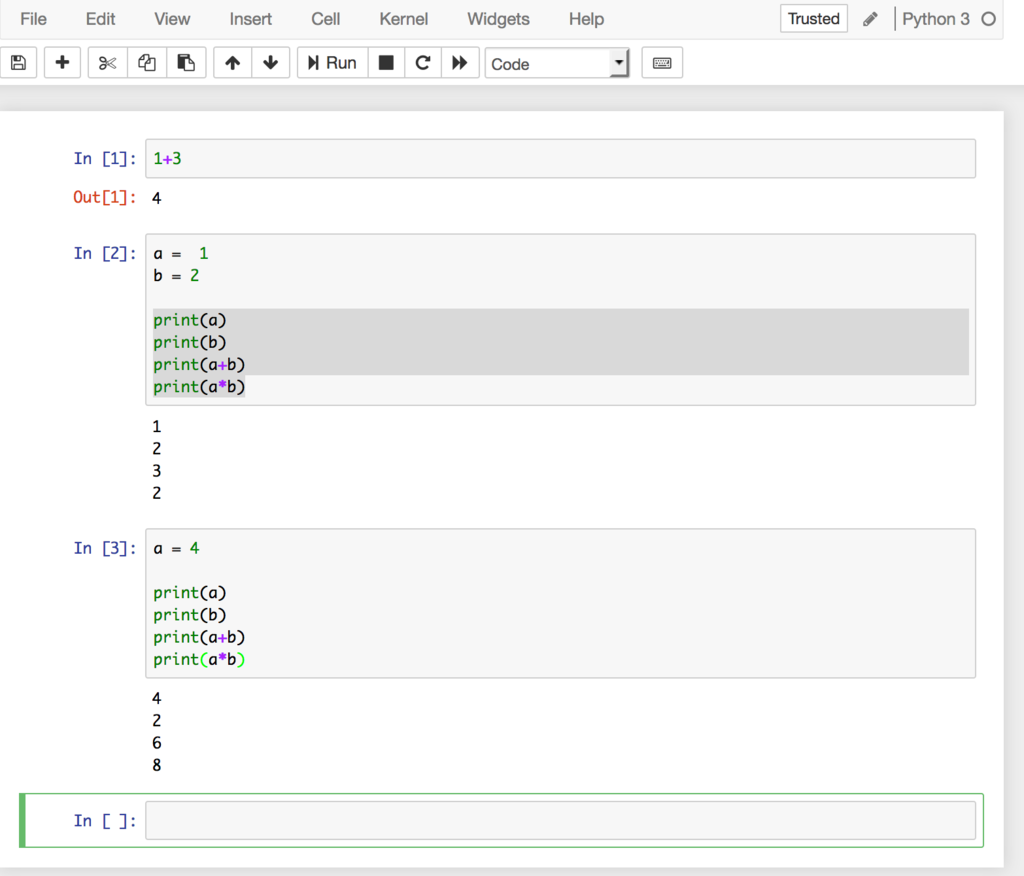Click inside the empty In [ ] cell
Image resolution: width=1024 pixels, height=876 pixels.
[x=560, y=820]
